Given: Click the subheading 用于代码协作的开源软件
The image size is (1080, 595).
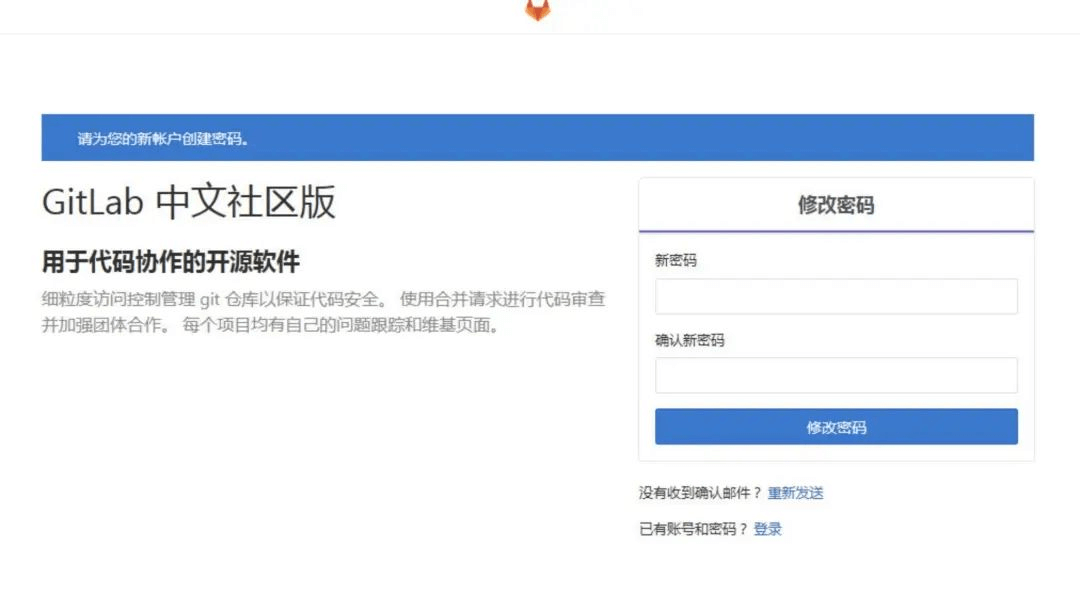Looking at the screenshot, I should tap(171, 262).
